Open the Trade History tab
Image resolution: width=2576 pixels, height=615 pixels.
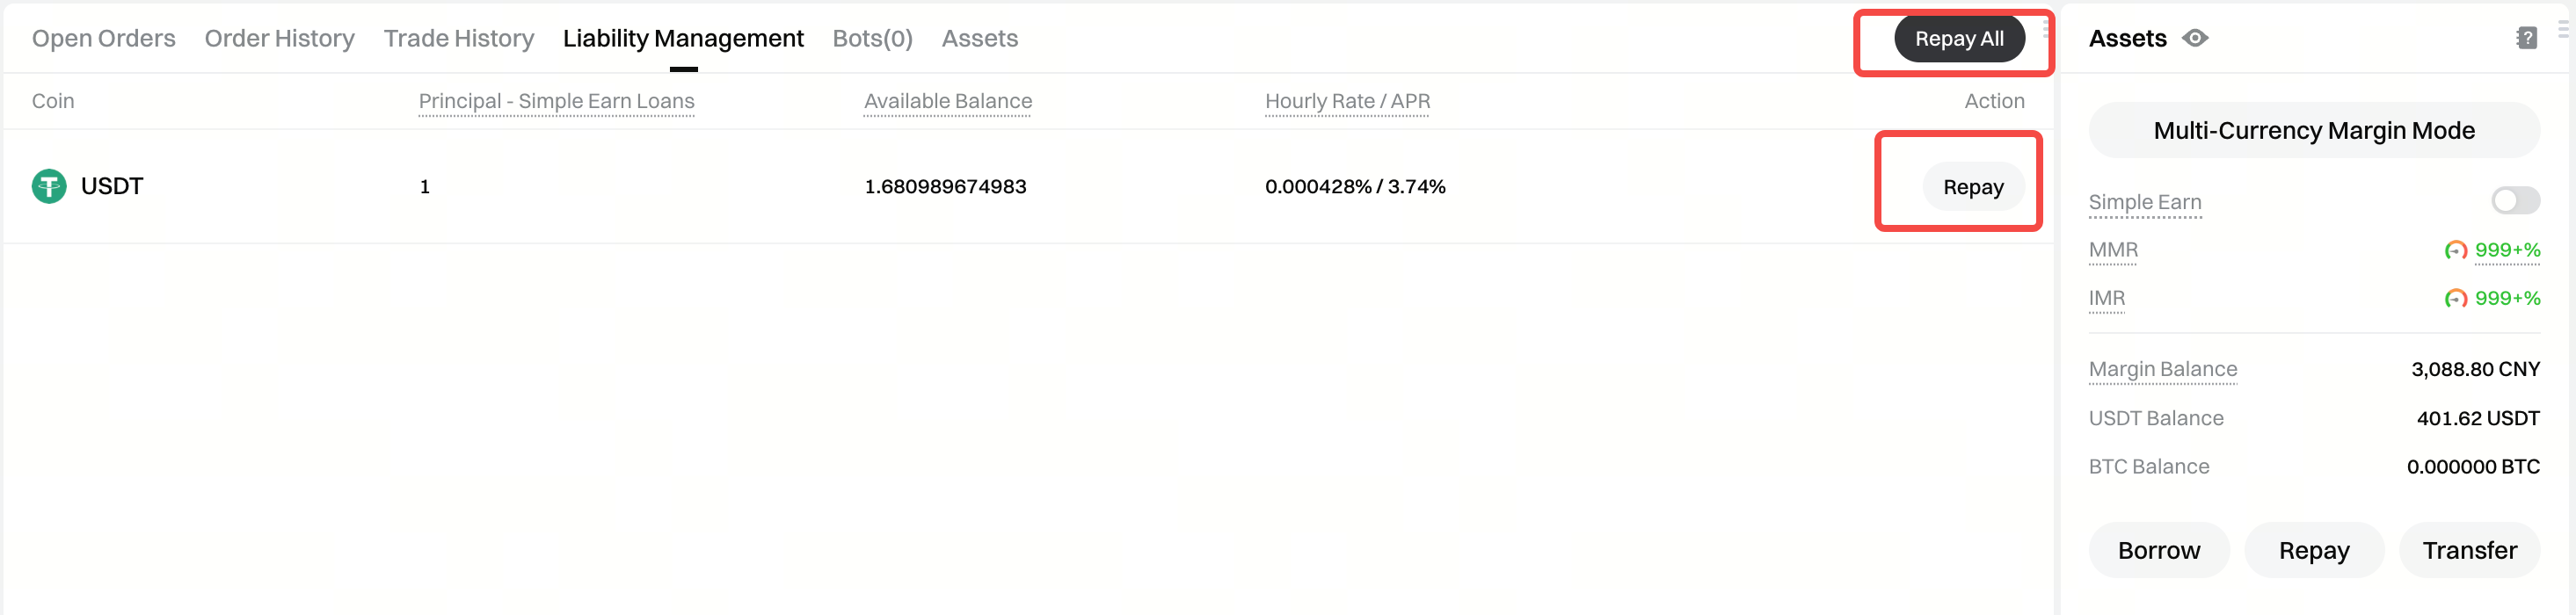pyautogui.click(x=458, y=38)
